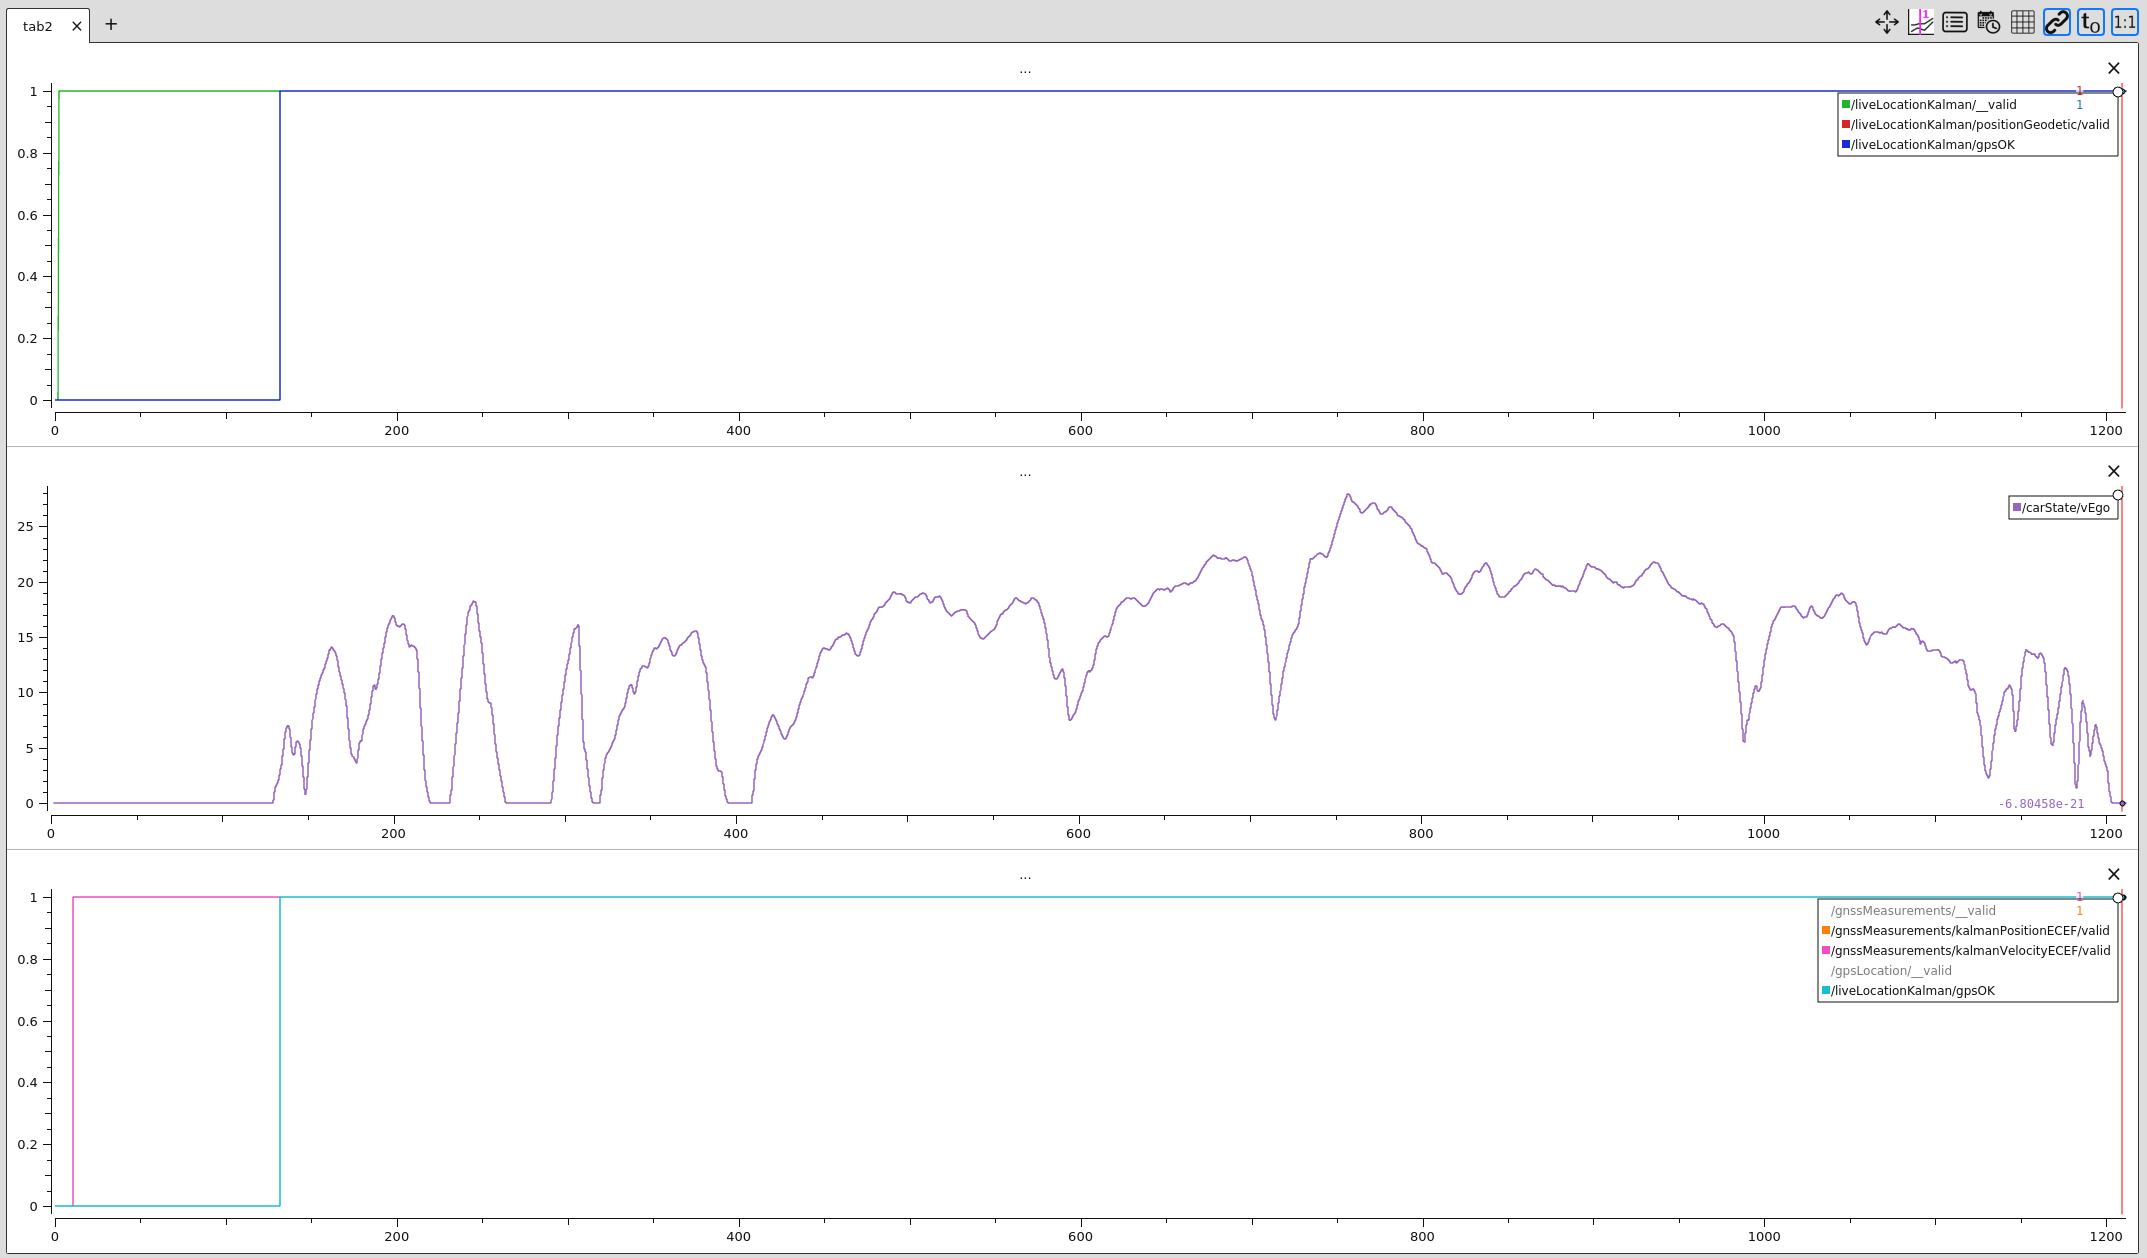Enable the 1:1 zoom ratio
Screen dimensions: 2147x1258
pyautogui.click(x=2123, y=22)
